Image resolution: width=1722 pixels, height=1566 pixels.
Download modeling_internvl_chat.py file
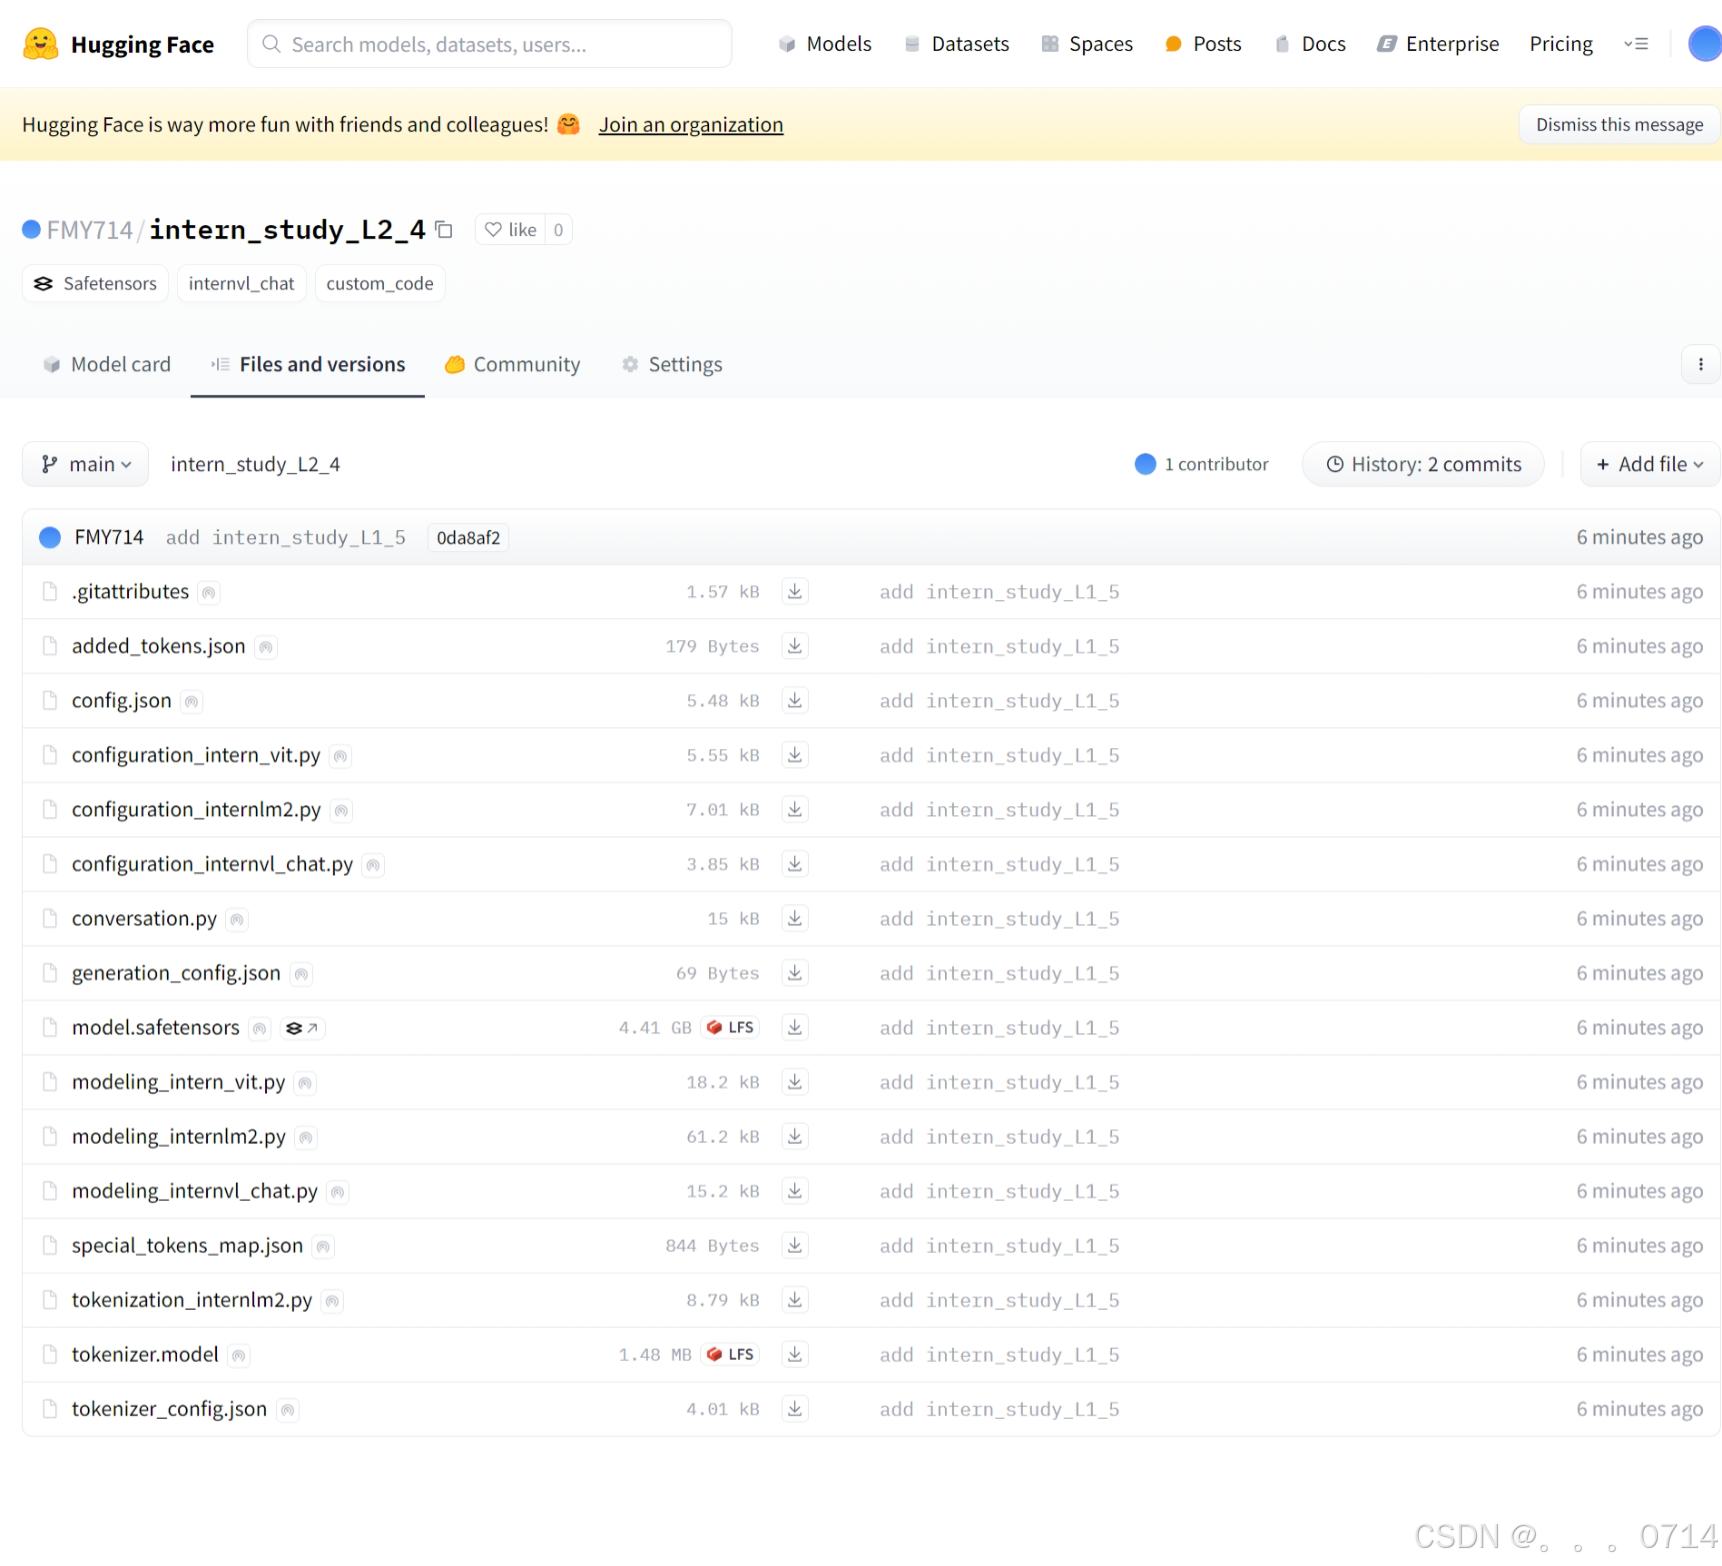point(794,1191)
